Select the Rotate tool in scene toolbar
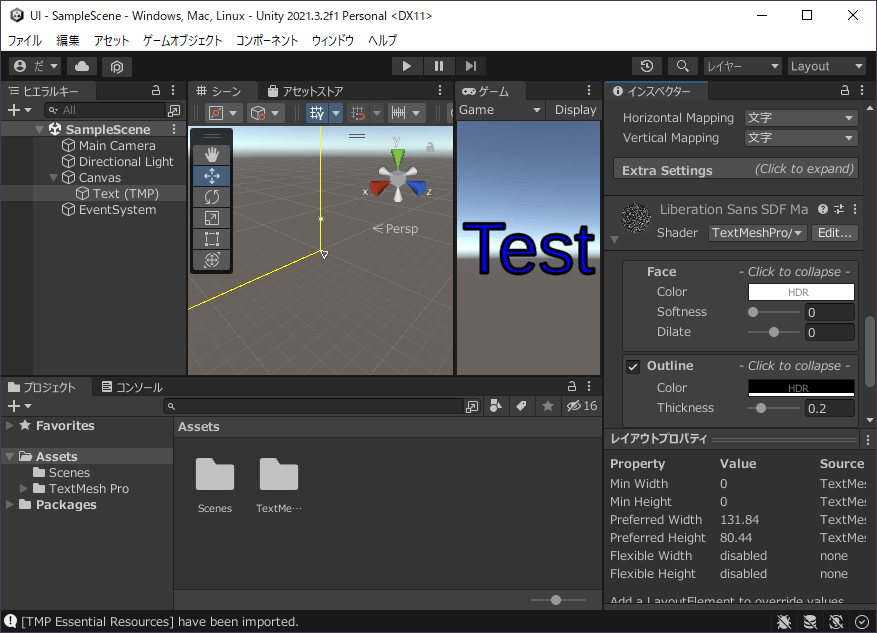The height and width of the screenshot is (633, 877). click(x=211, y=197)
